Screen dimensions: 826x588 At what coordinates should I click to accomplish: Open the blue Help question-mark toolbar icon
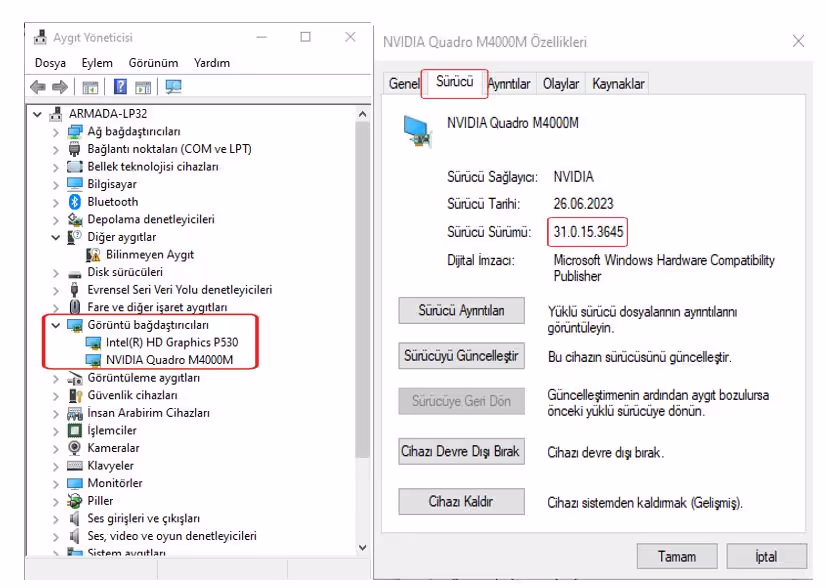coord(120,86)
